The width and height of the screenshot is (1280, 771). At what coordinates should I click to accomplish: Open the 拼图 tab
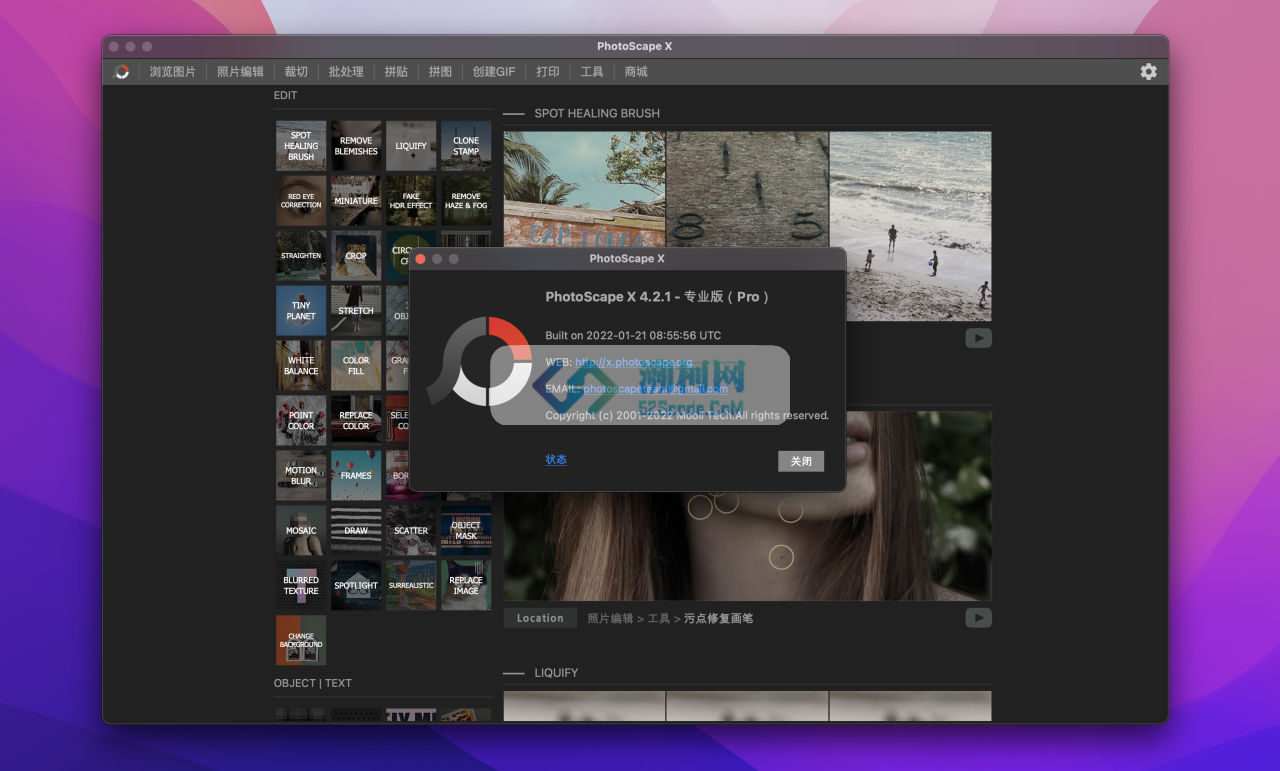440,72
